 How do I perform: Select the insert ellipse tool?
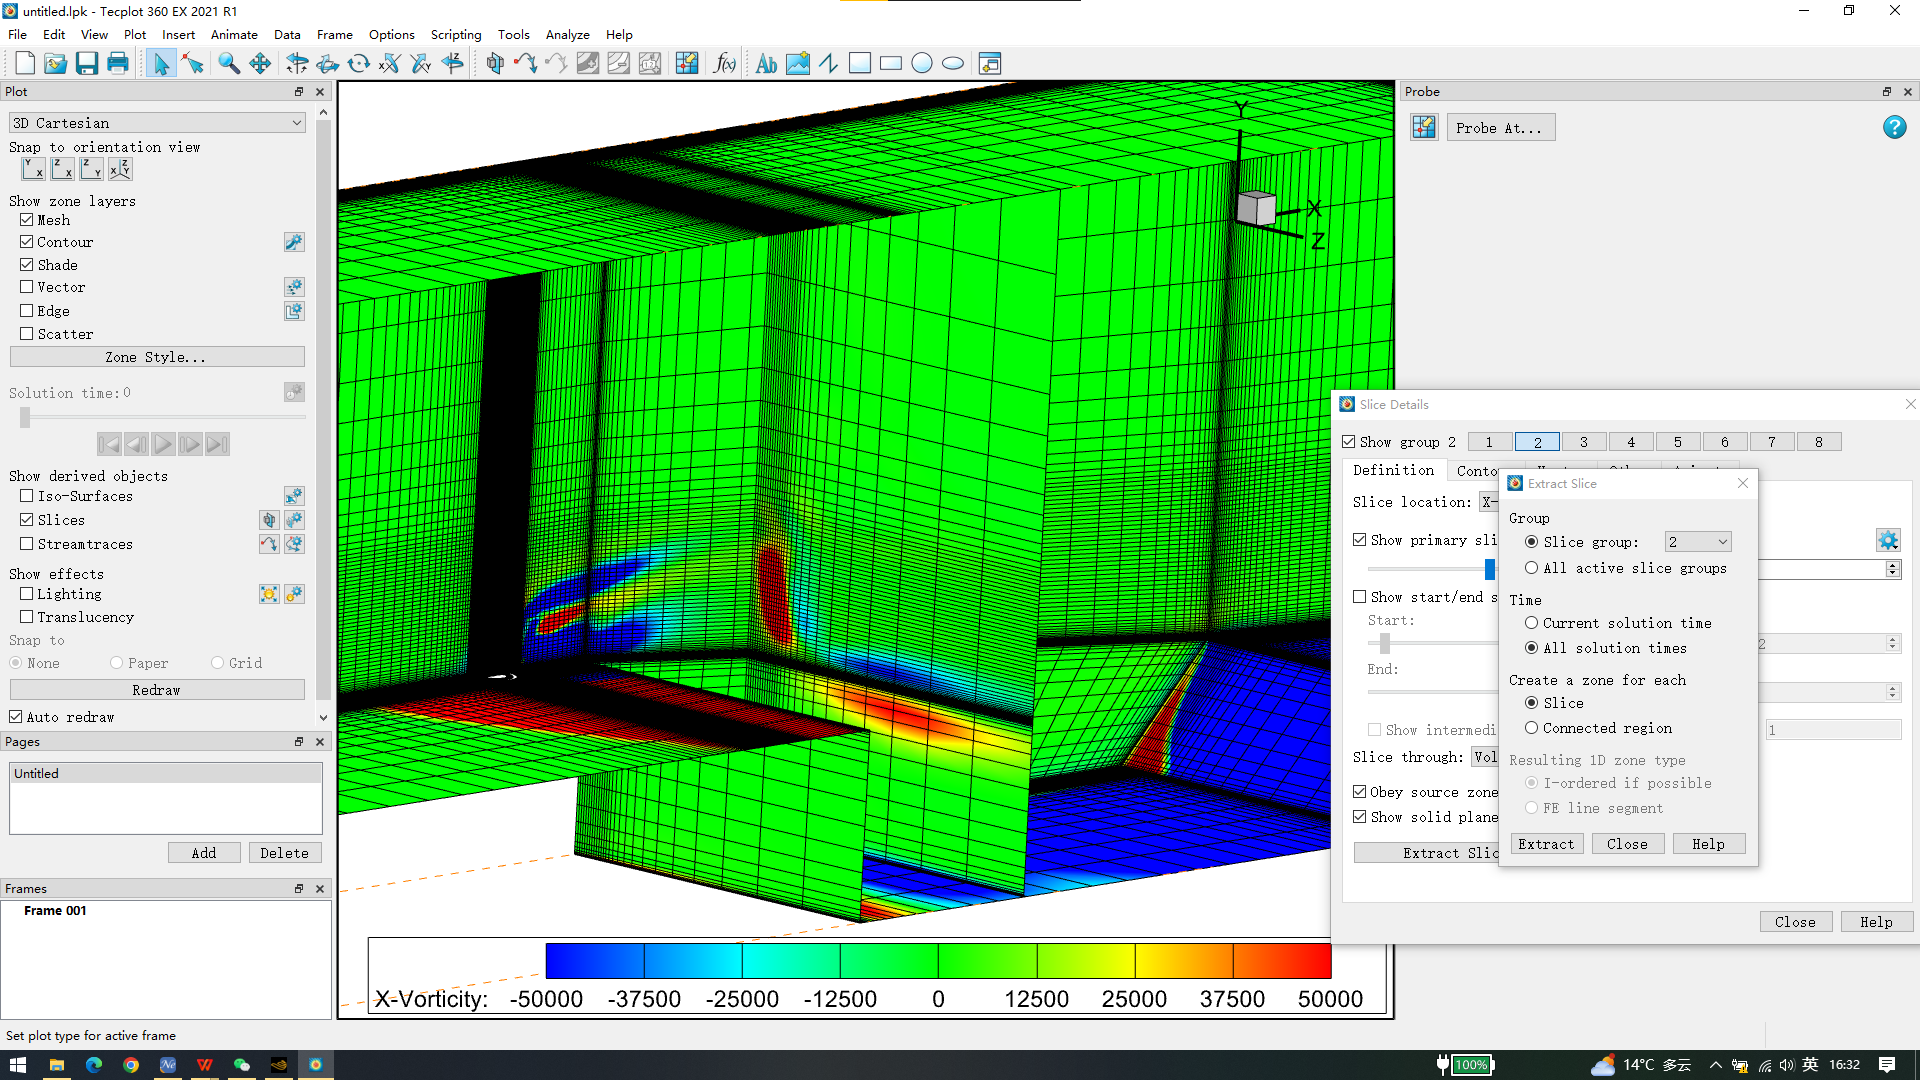point(953,64)
